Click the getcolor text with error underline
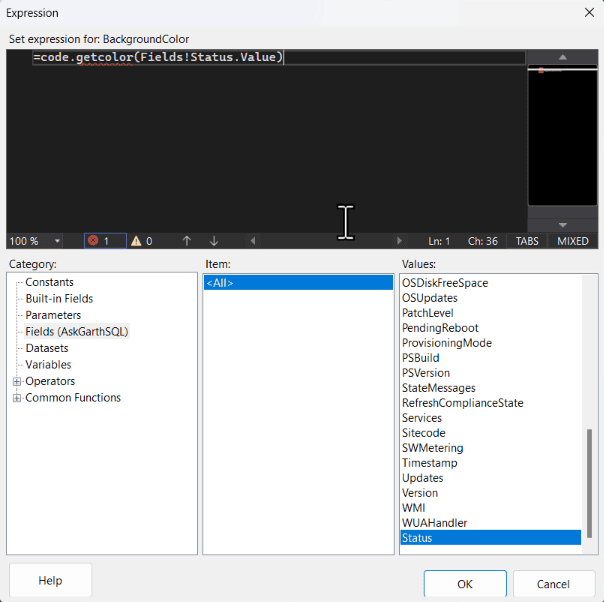The width and height of the screenshot is (604, 602). click(104, 57)
